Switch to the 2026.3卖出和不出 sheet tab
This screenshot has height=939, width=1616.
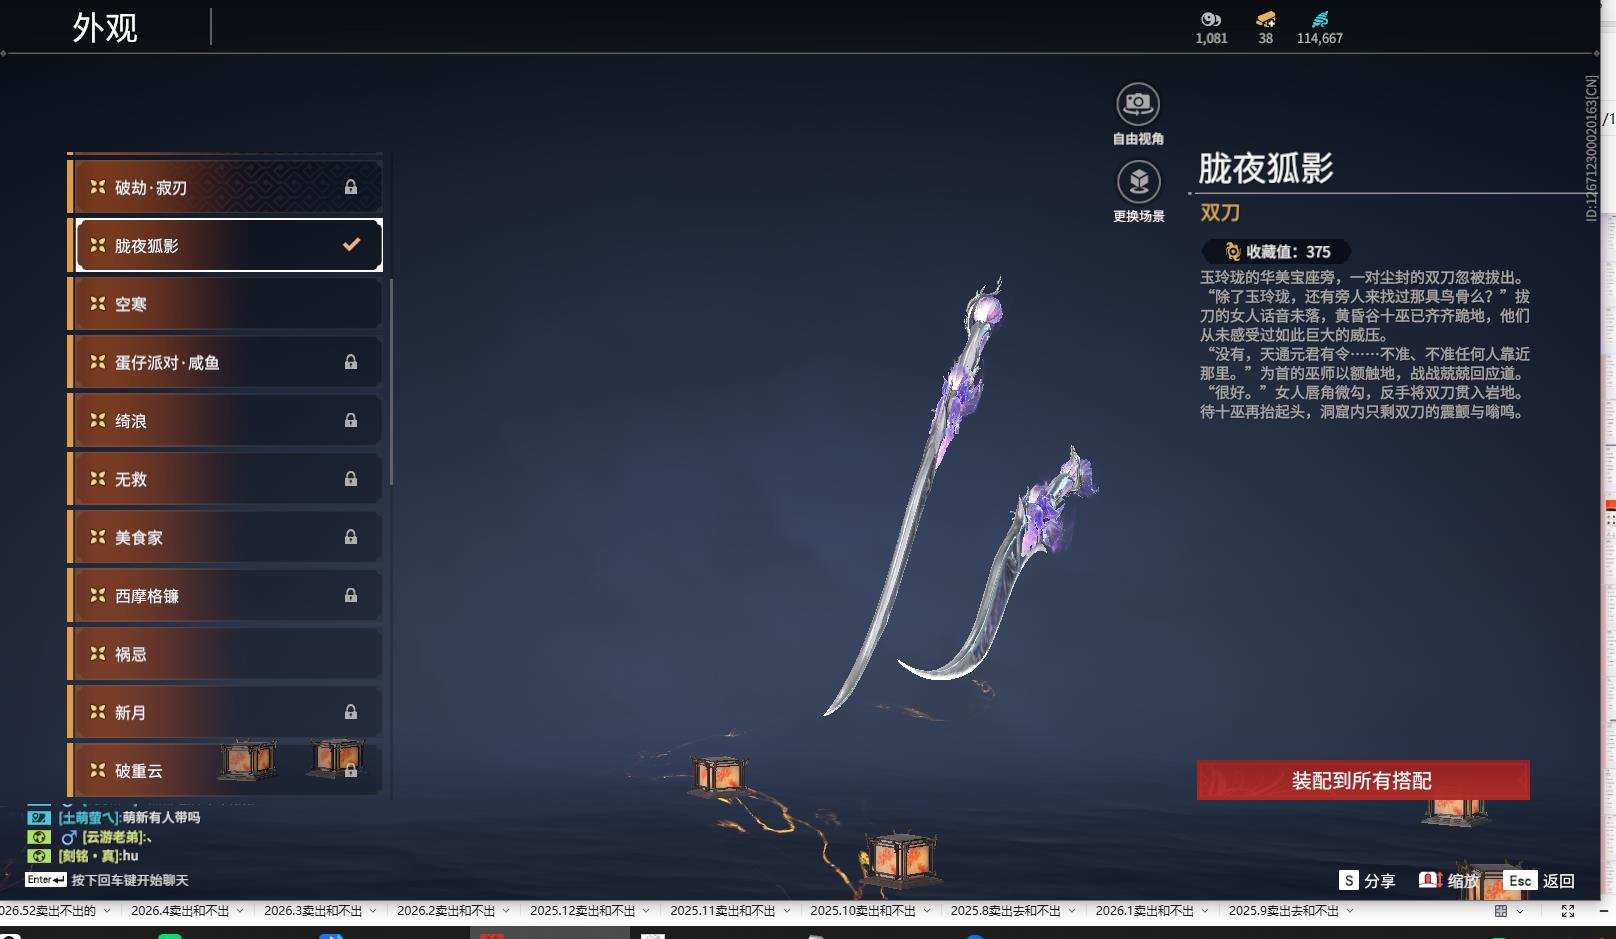pyautogui.click(x=313, y=911)
